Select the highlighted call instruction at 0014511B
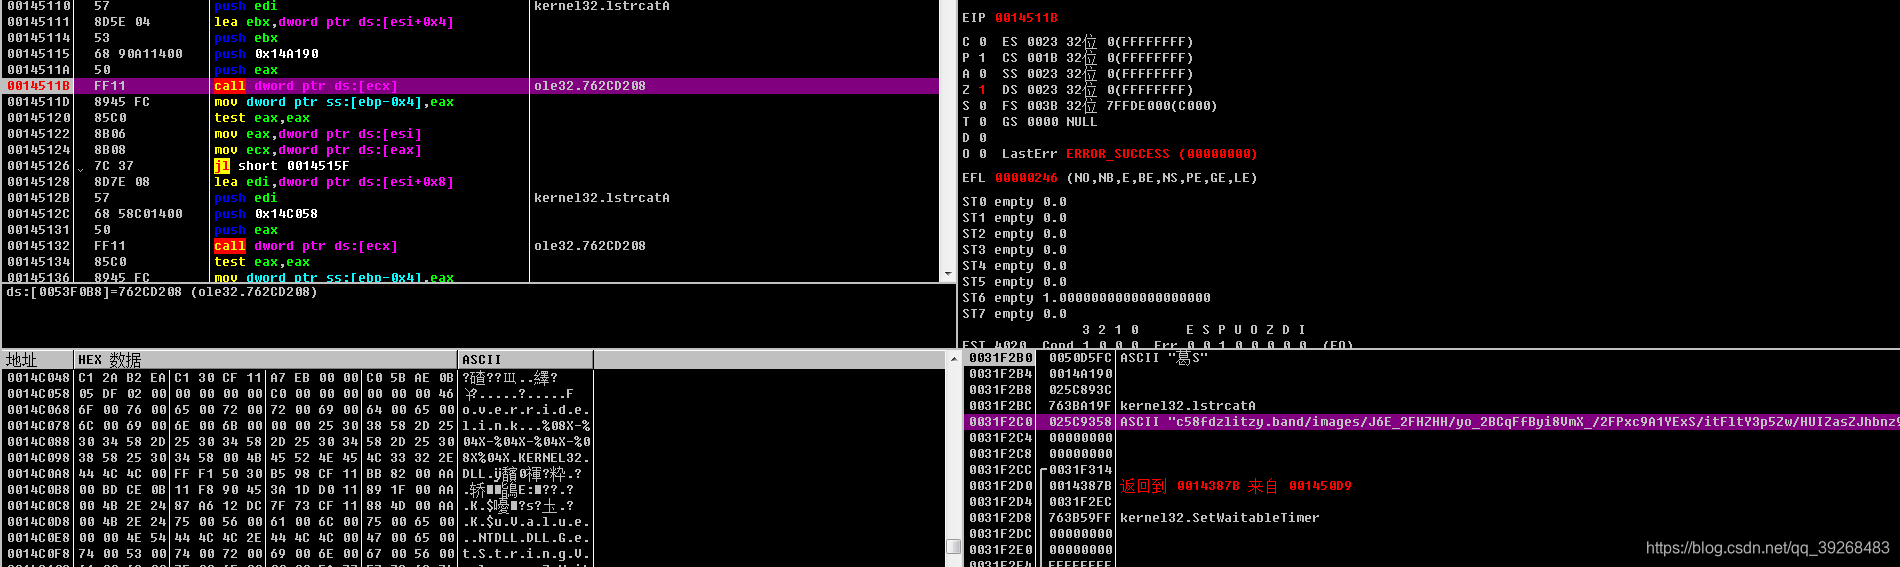 [470, 86]
